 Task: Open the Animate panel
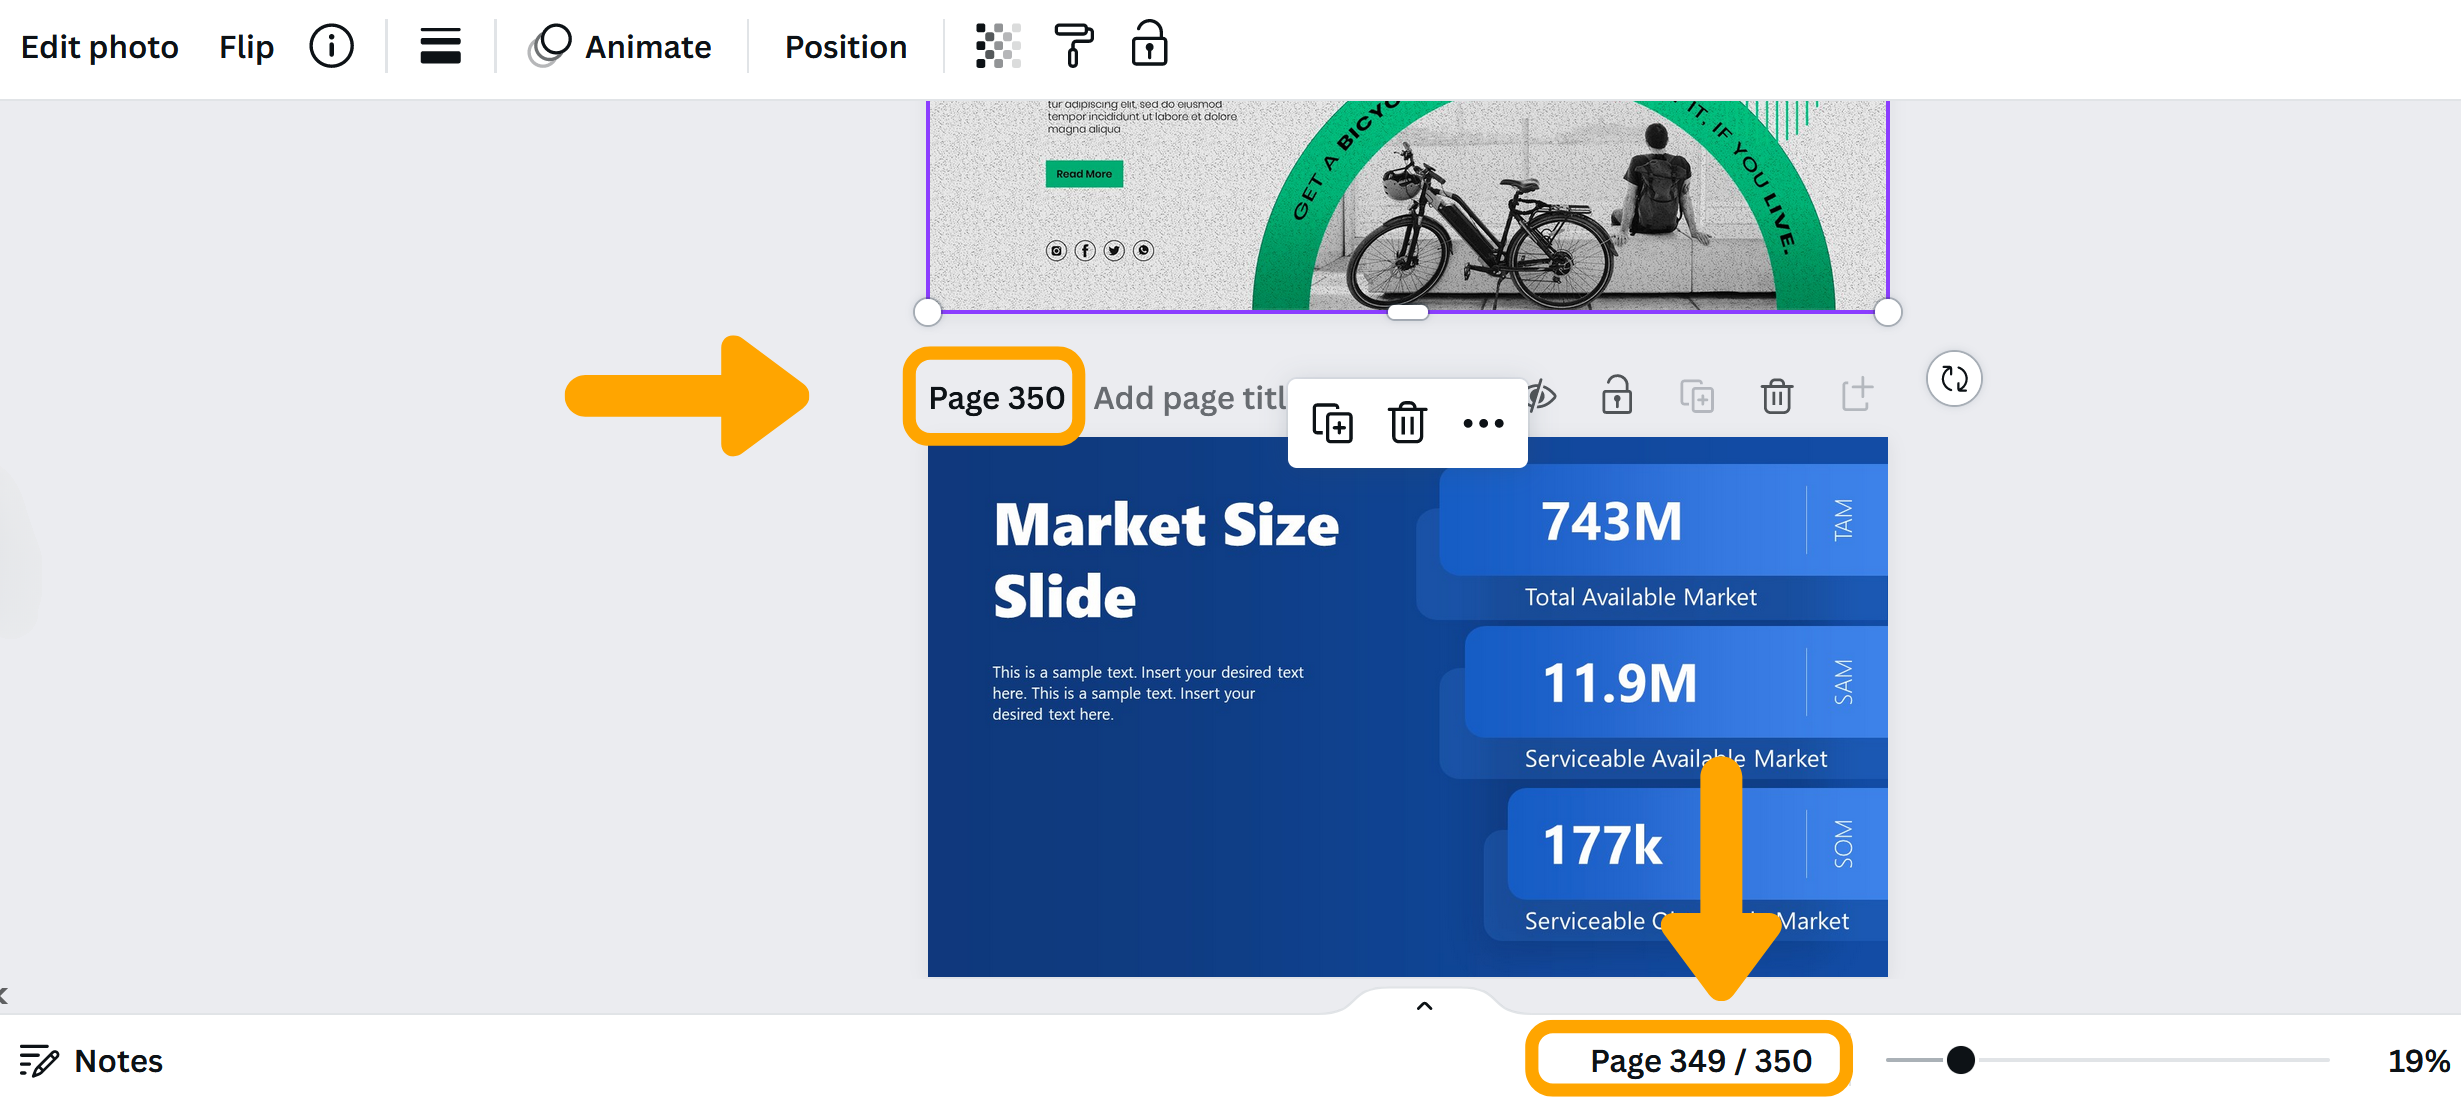click(620, 47)
